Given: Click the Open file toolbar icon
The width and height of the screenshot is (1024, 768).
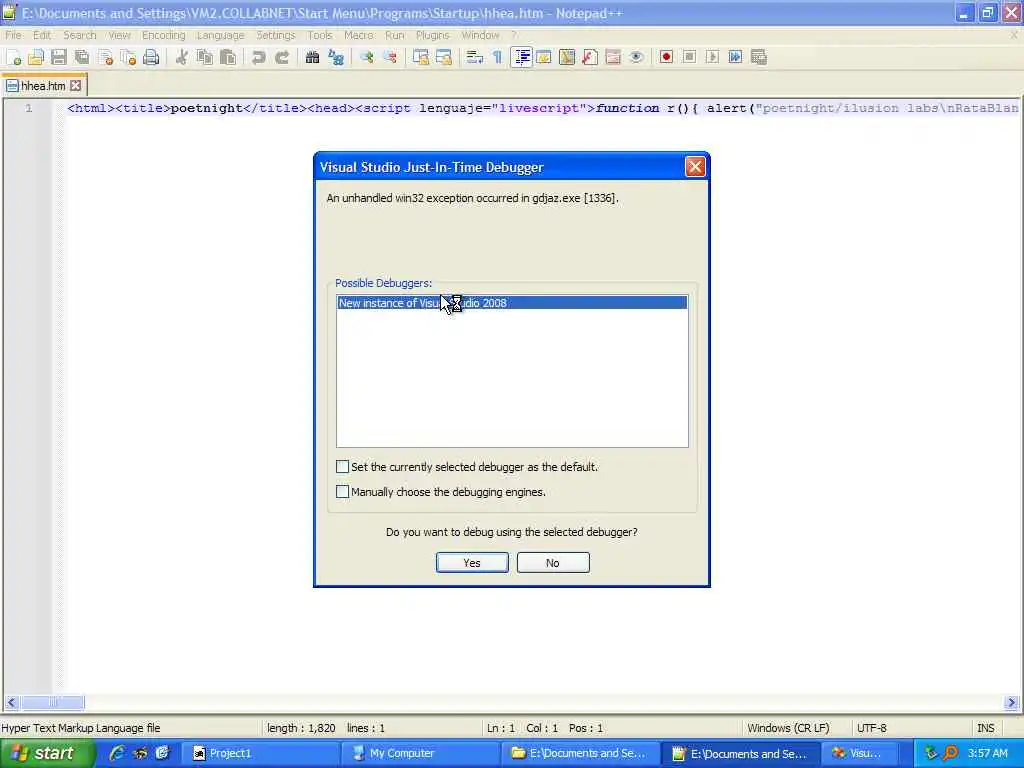Looking at the screenshot, I should [36, 57].
